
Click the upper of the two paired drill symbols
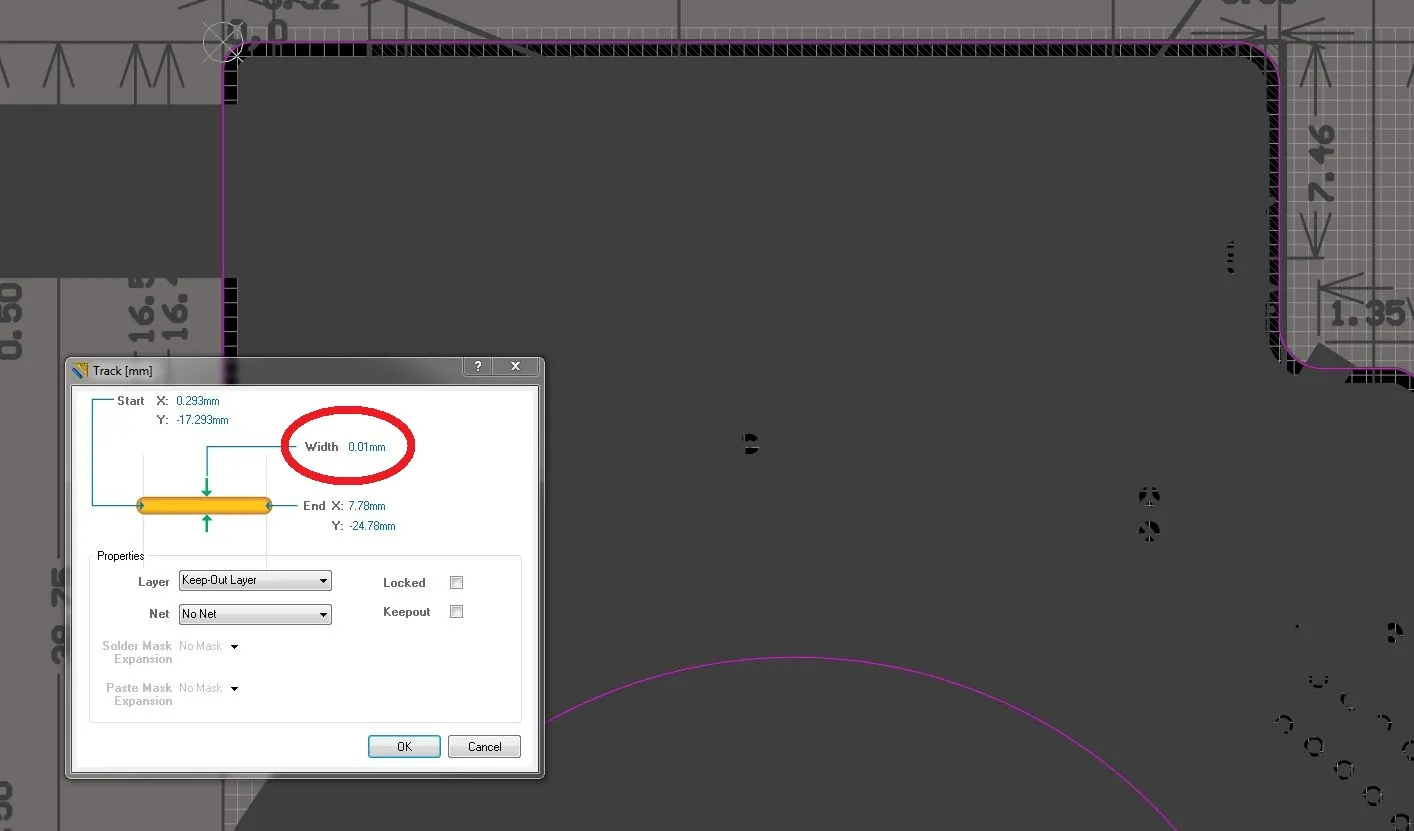1149,496
